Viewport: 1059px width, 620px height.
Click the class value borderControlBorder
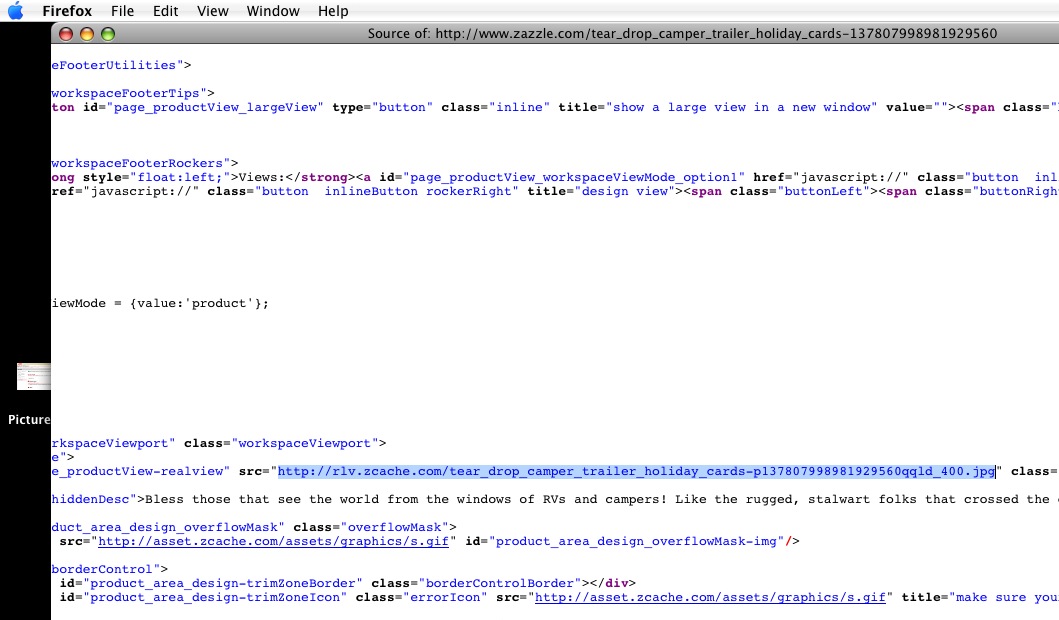(x=500, y=584)
